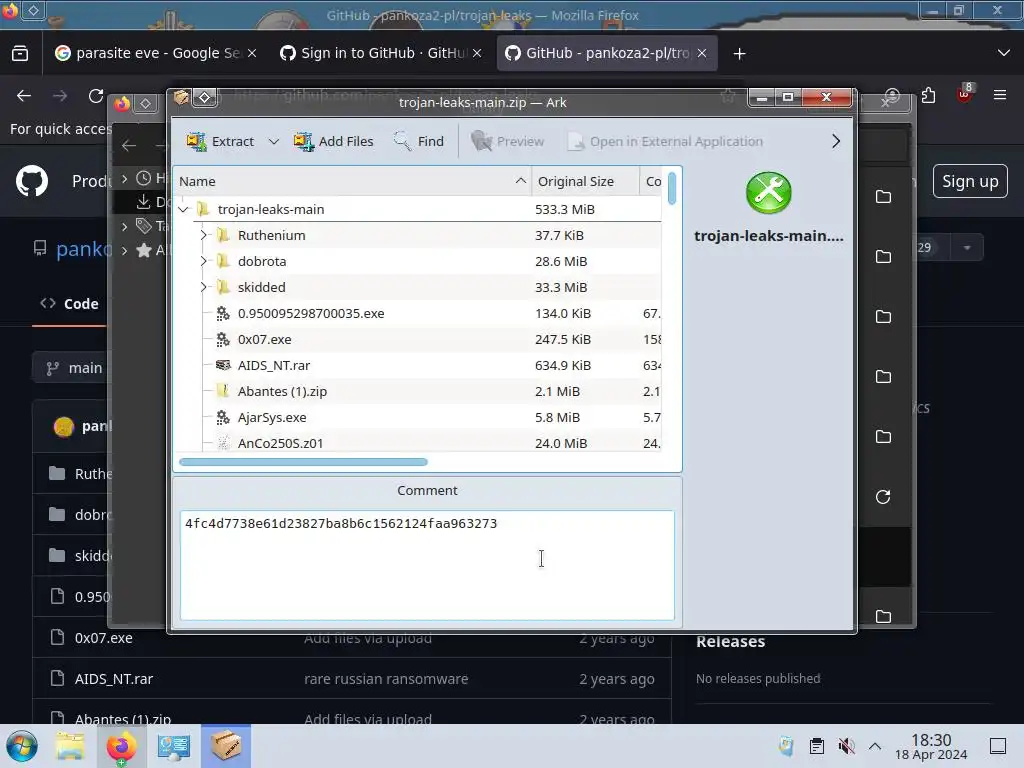Open the Releases heading link
The height and width of the screenshot is (768, 1024).
pyautogui.click(x=730, y=641)
